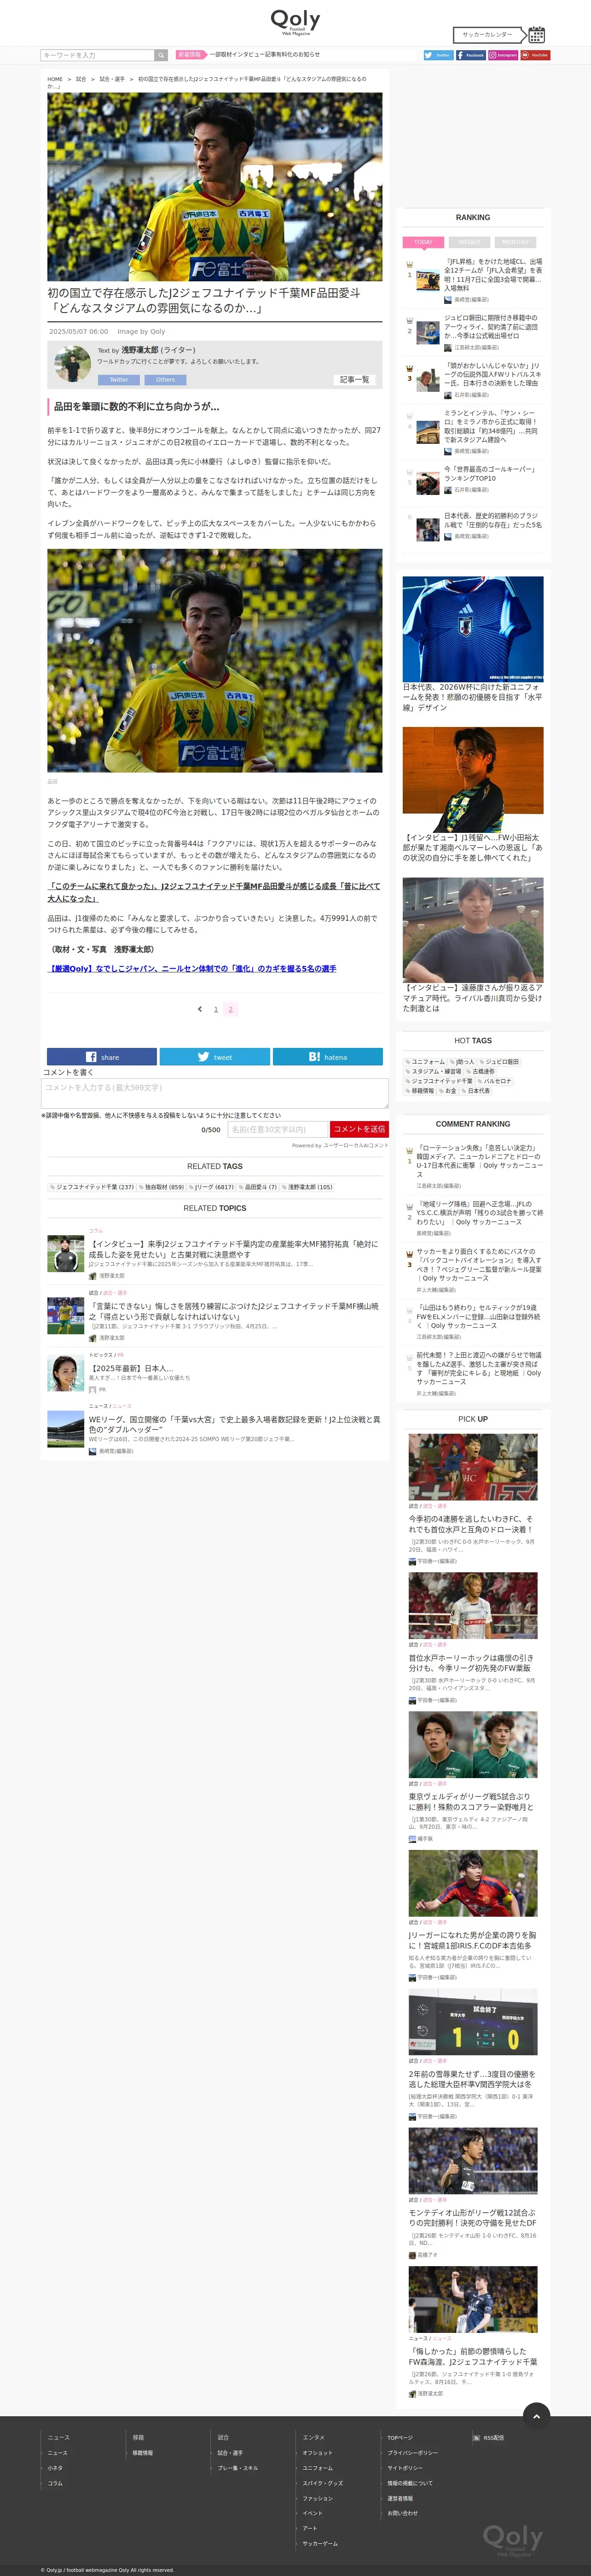Select the TODAY ranking tab
The width and height of the screenshot is (591, 2576).
(x=423, y=242)
